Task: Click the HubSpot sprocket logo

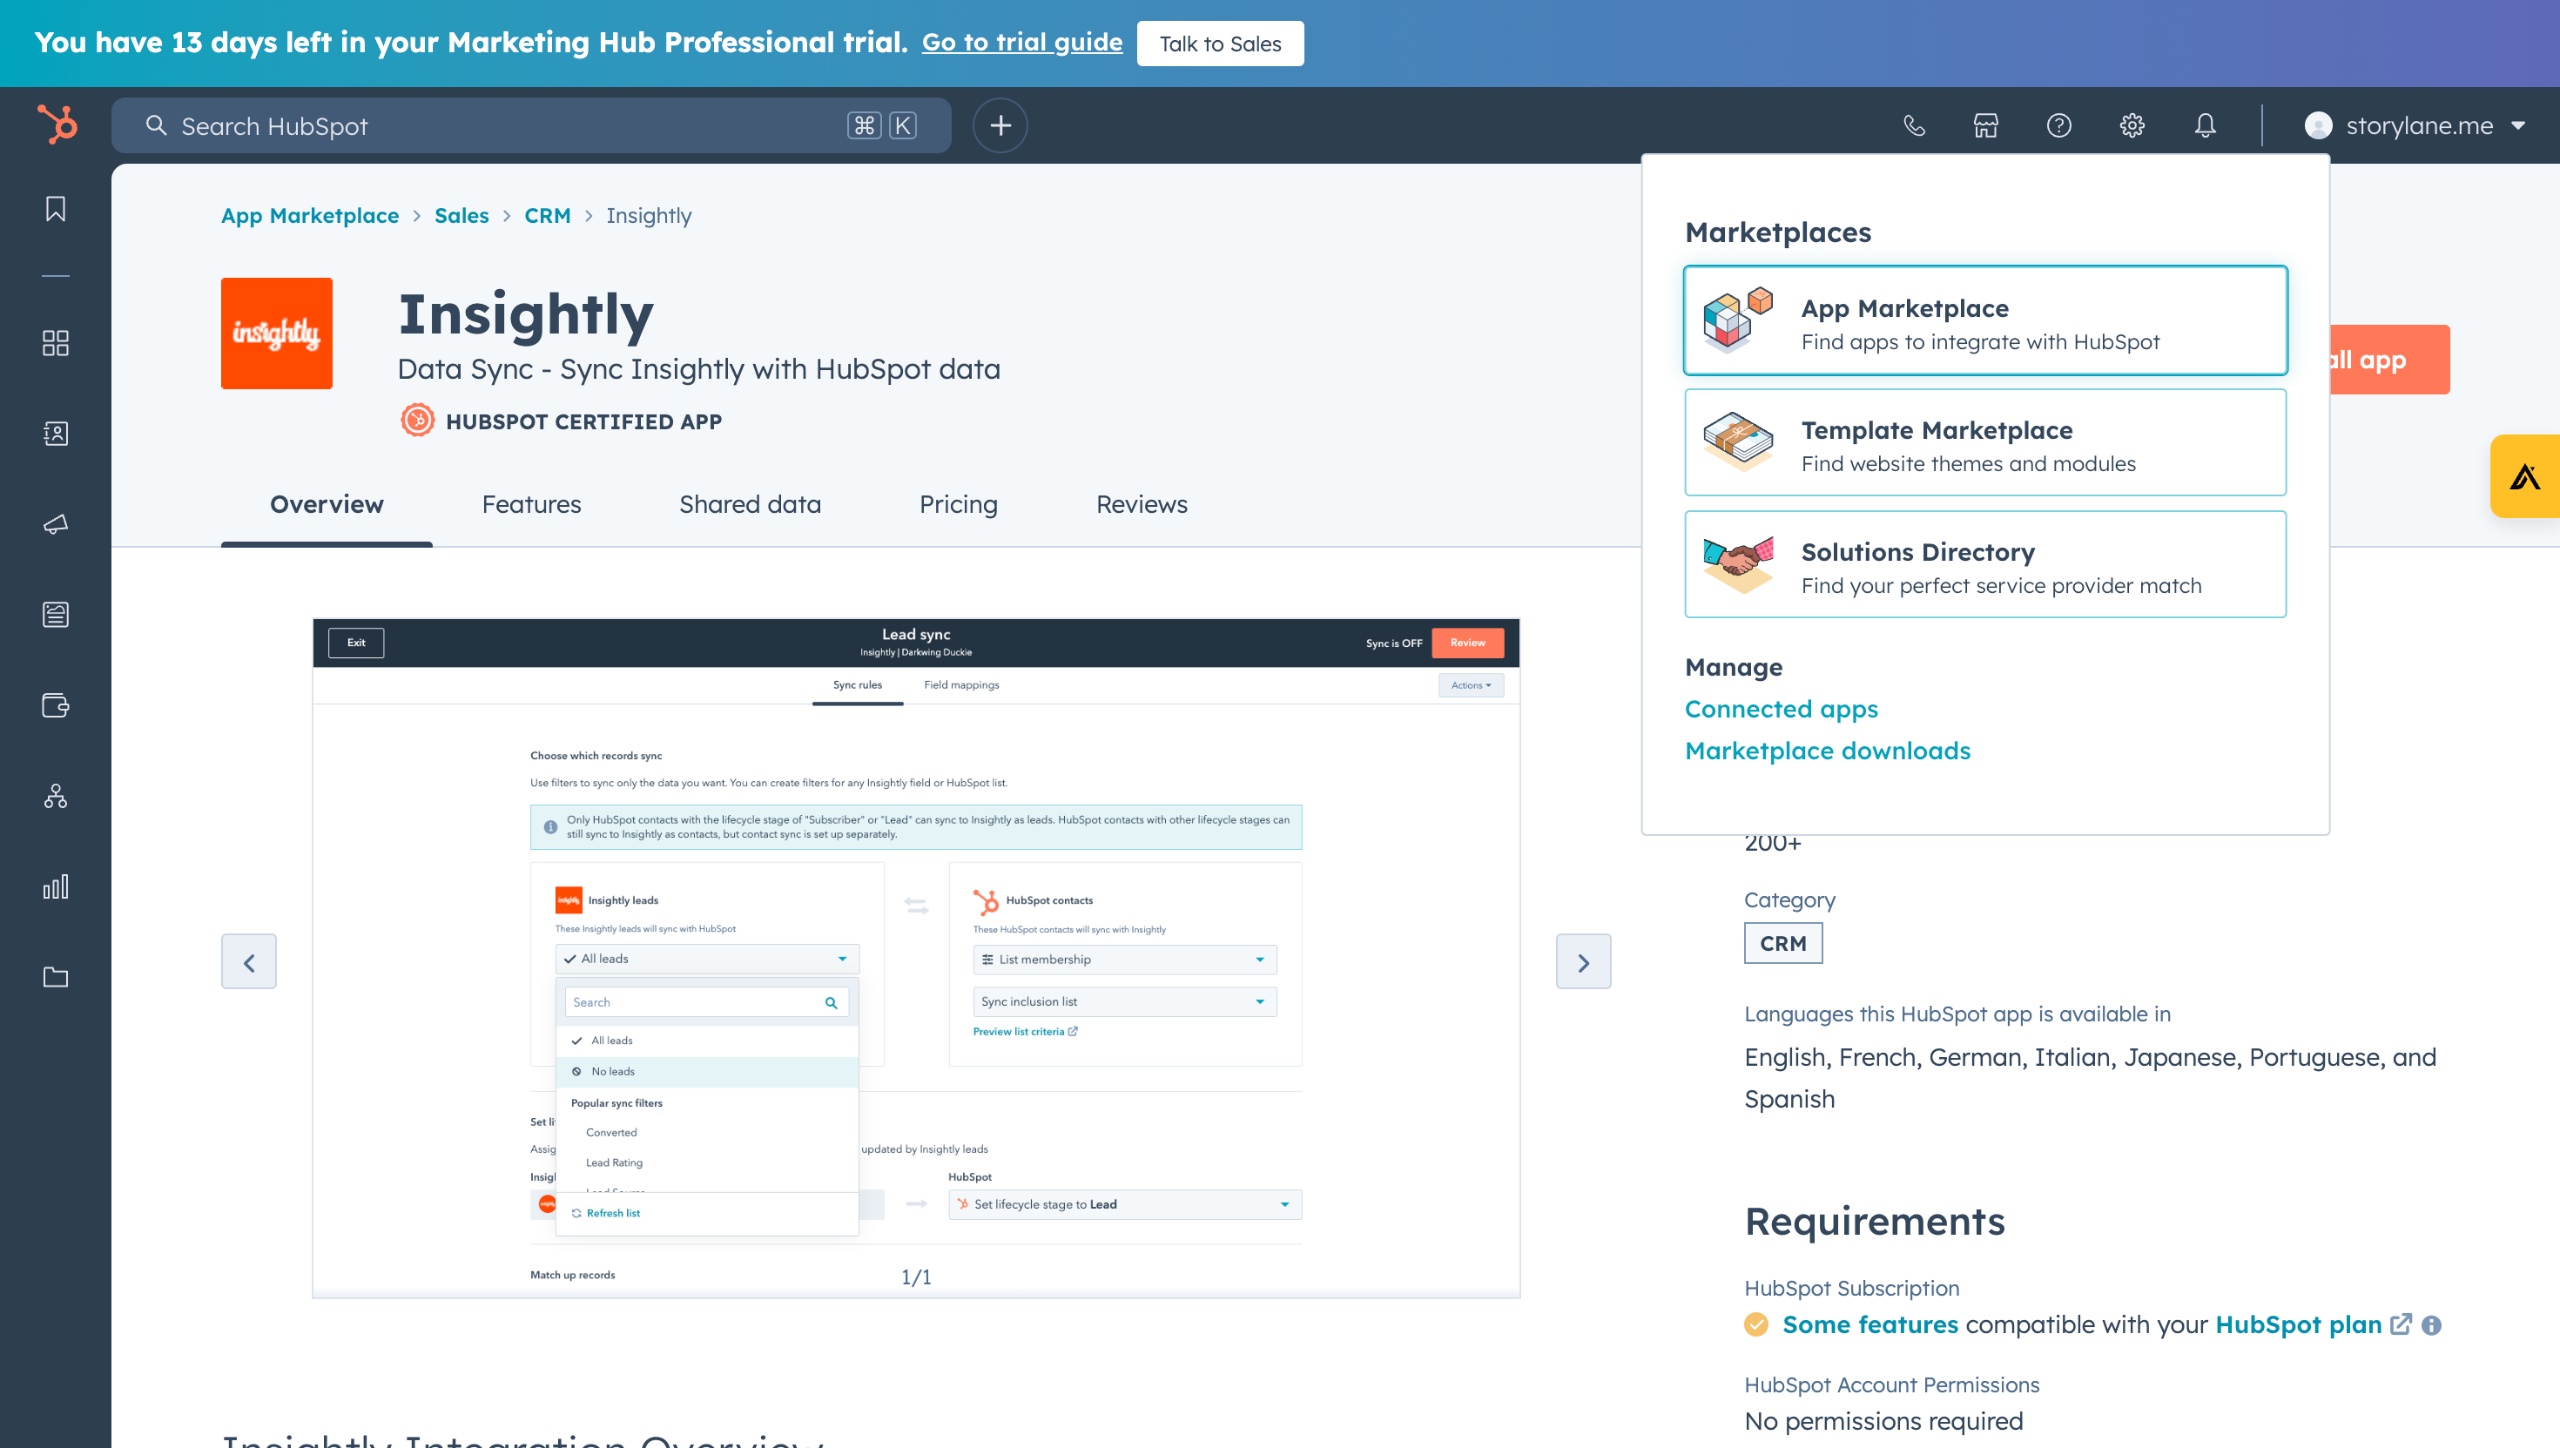Action: coord(57,125)
